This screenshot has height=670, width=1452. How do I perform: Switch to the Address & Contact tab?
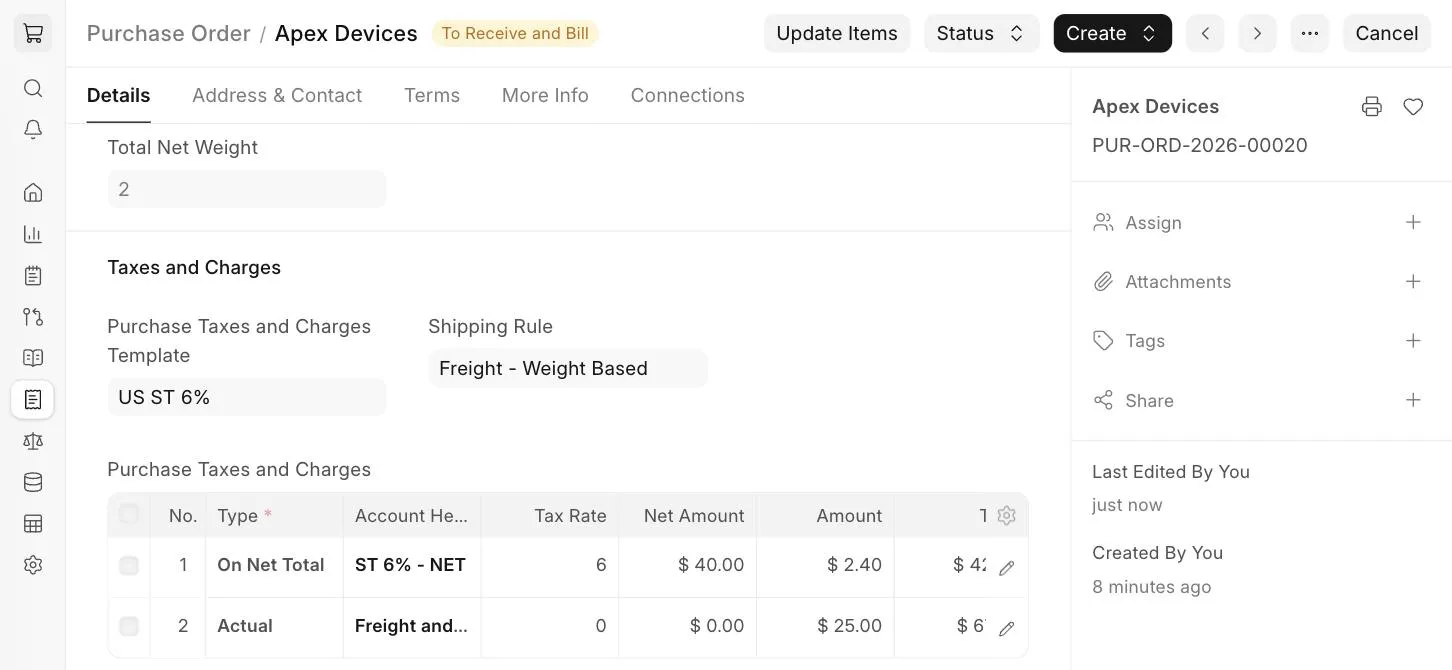tap(277, 95)
